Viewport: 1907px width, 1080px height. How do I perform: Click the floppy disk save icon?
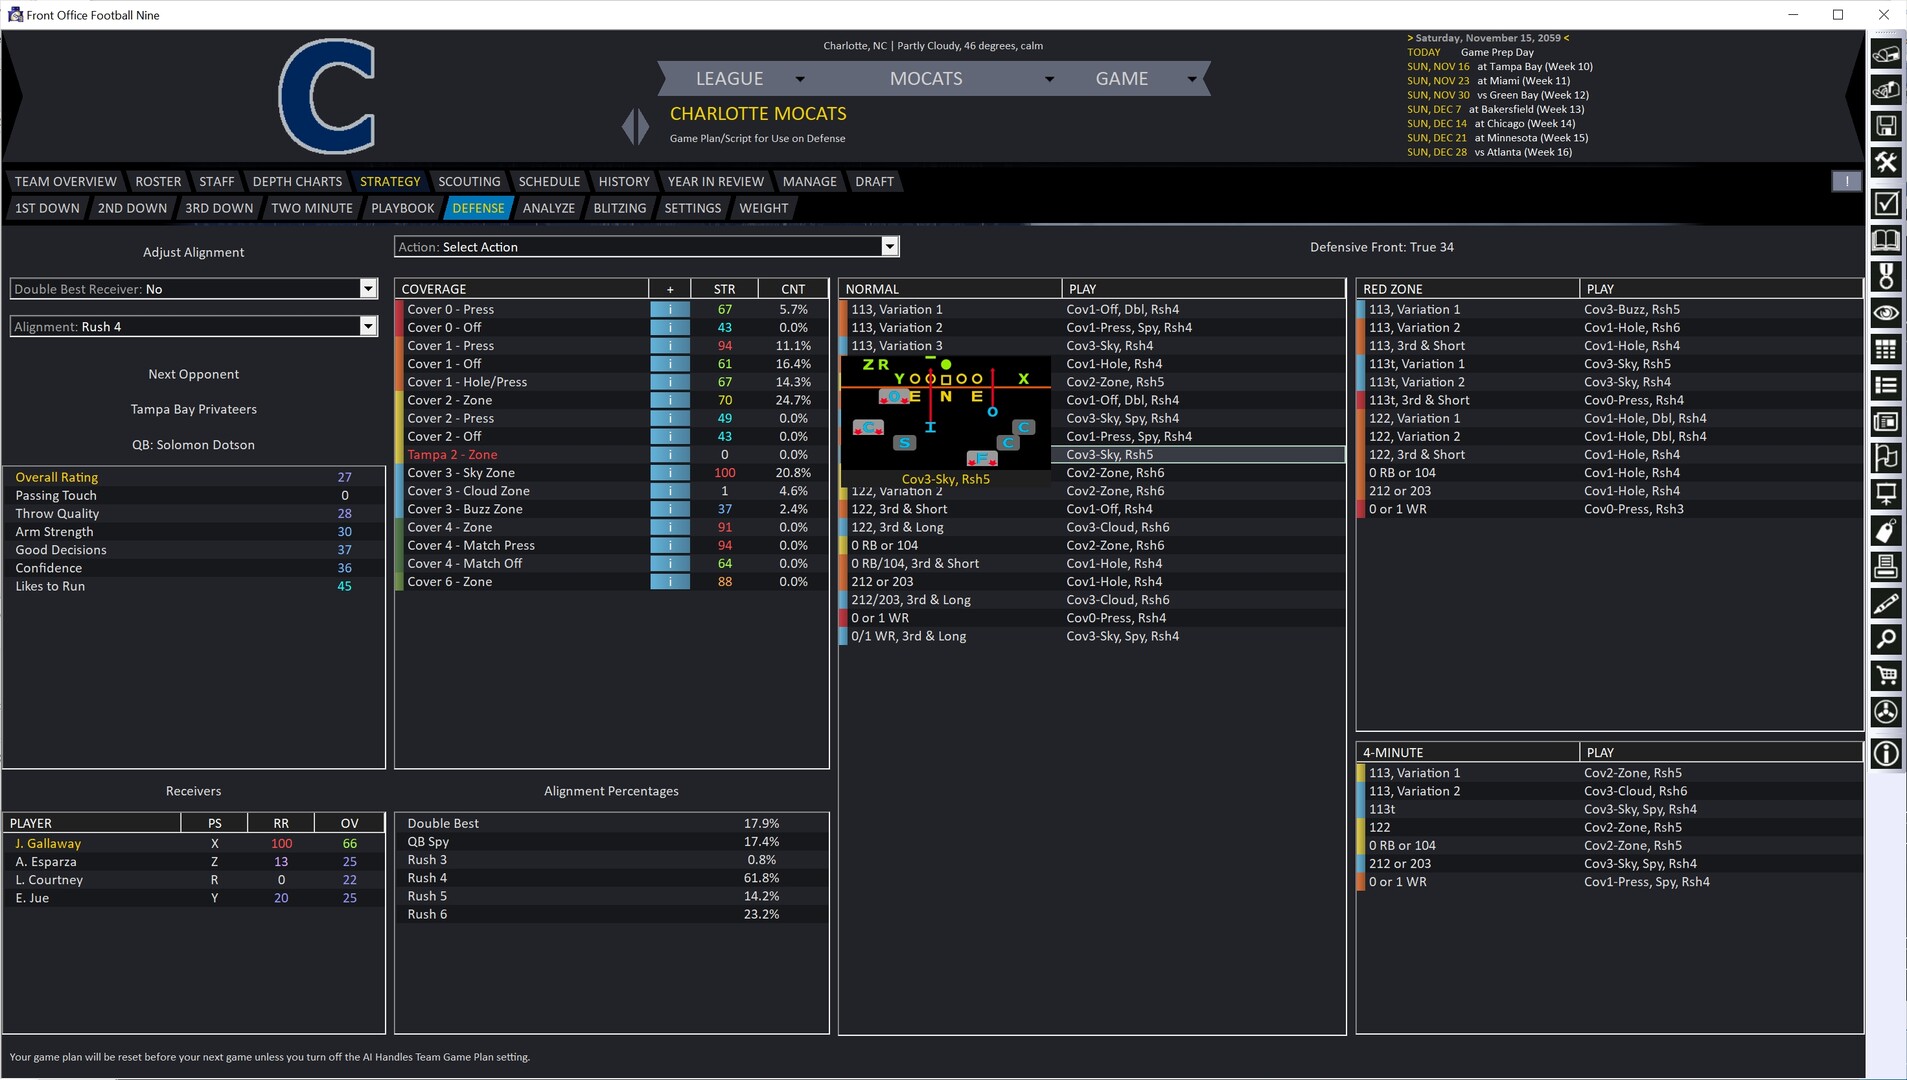click(1886, 126)
